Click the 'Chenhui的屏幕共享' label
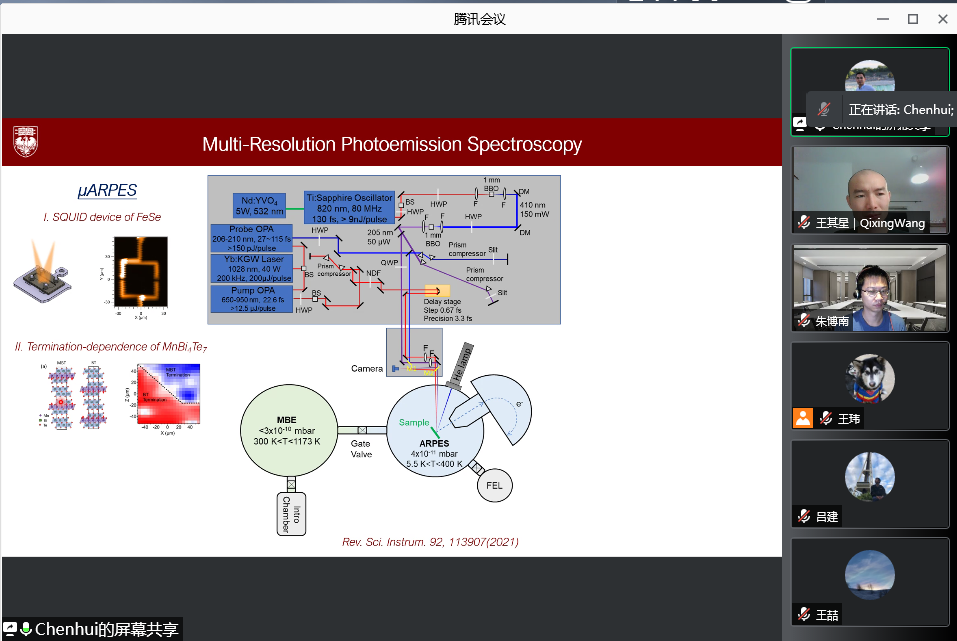Image resolution: width=957 pixels, height=641 pixels. click(106, 629)
